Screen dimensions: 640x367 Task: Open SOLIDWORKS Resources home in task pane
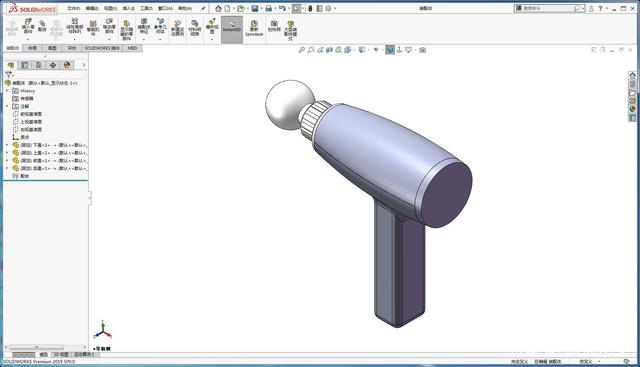(632, 75)
